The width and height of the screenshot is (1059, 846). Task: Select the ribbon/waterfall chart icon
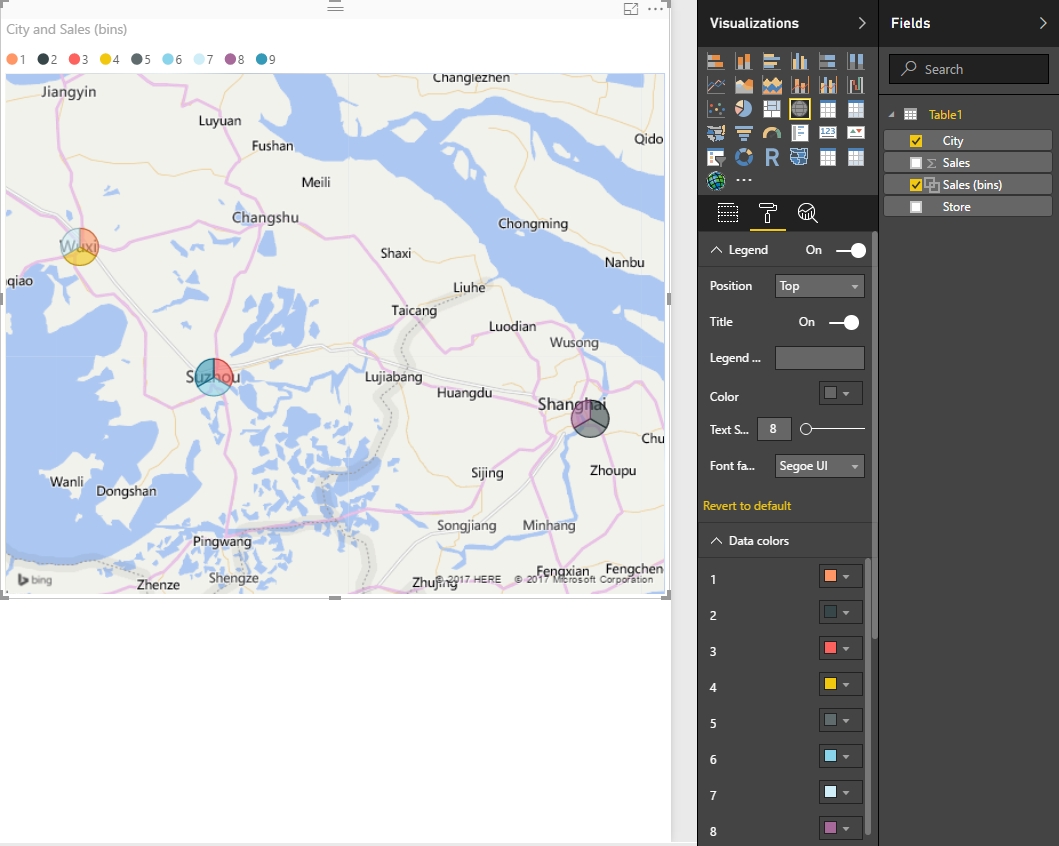pos(856,85)
